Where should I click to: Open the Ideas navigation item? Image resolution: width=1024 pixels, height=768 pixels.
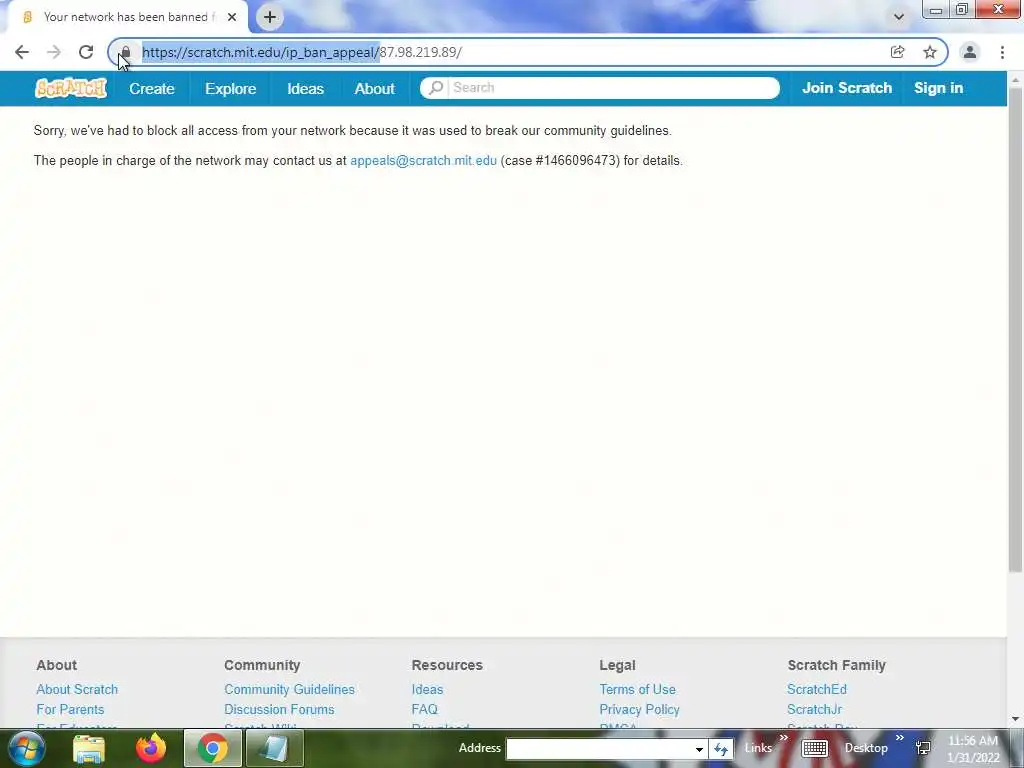(306, 89)
